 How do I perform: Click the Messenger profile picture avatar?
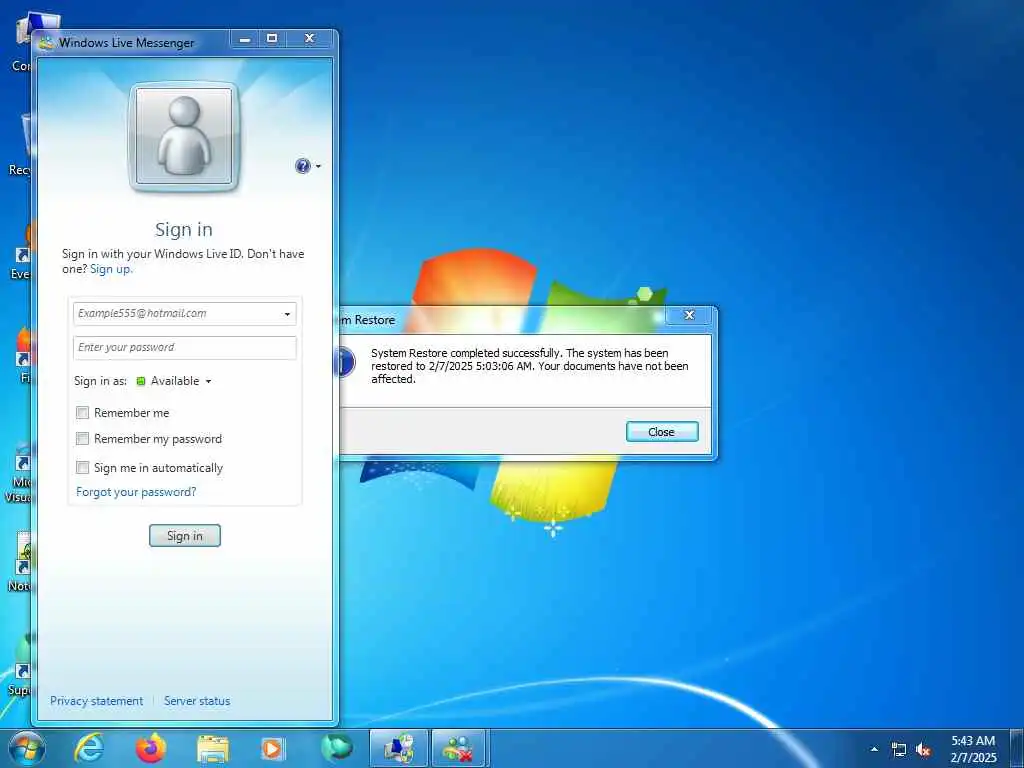tap(184, 136)
